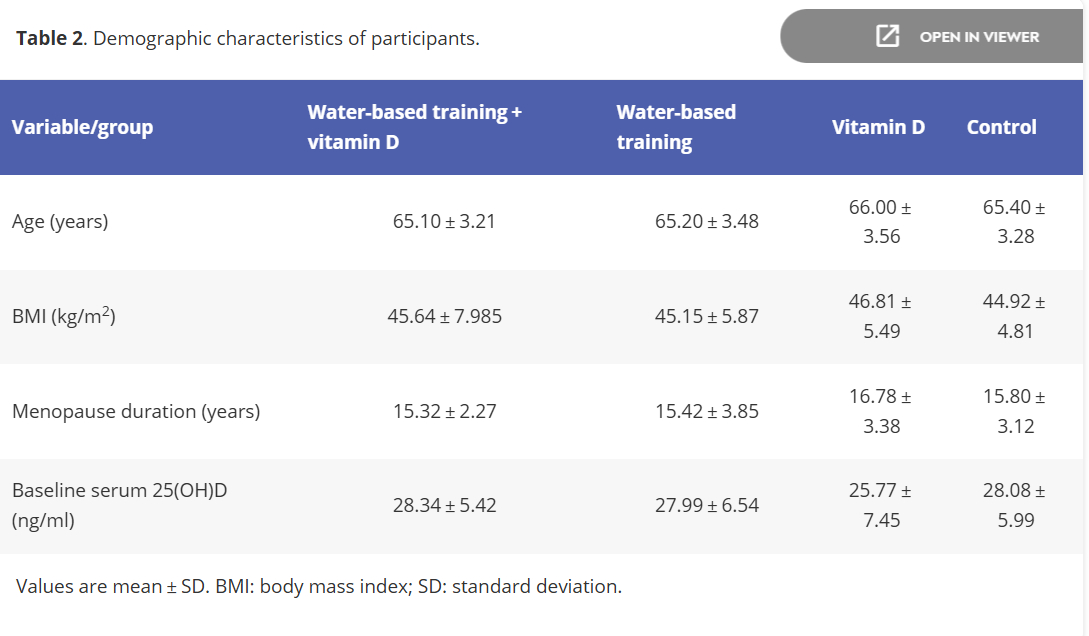
Task: Click the "Vitamin D" column header
Action: tap(878, 128)
